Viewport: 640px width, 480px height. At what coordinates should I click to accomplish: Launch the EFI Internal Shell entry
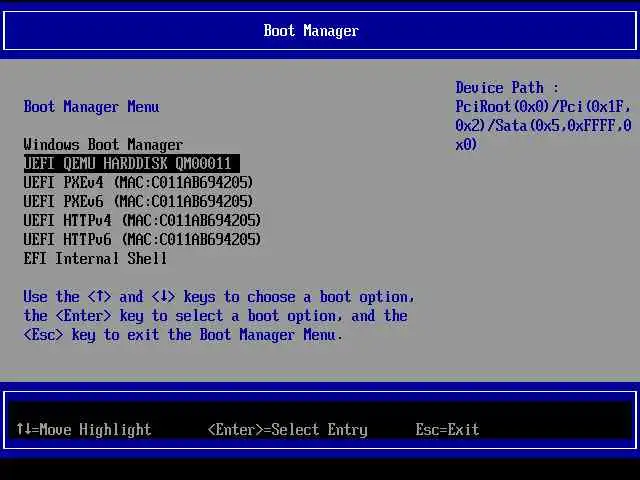pyautogui.click(x=95, y=258)
